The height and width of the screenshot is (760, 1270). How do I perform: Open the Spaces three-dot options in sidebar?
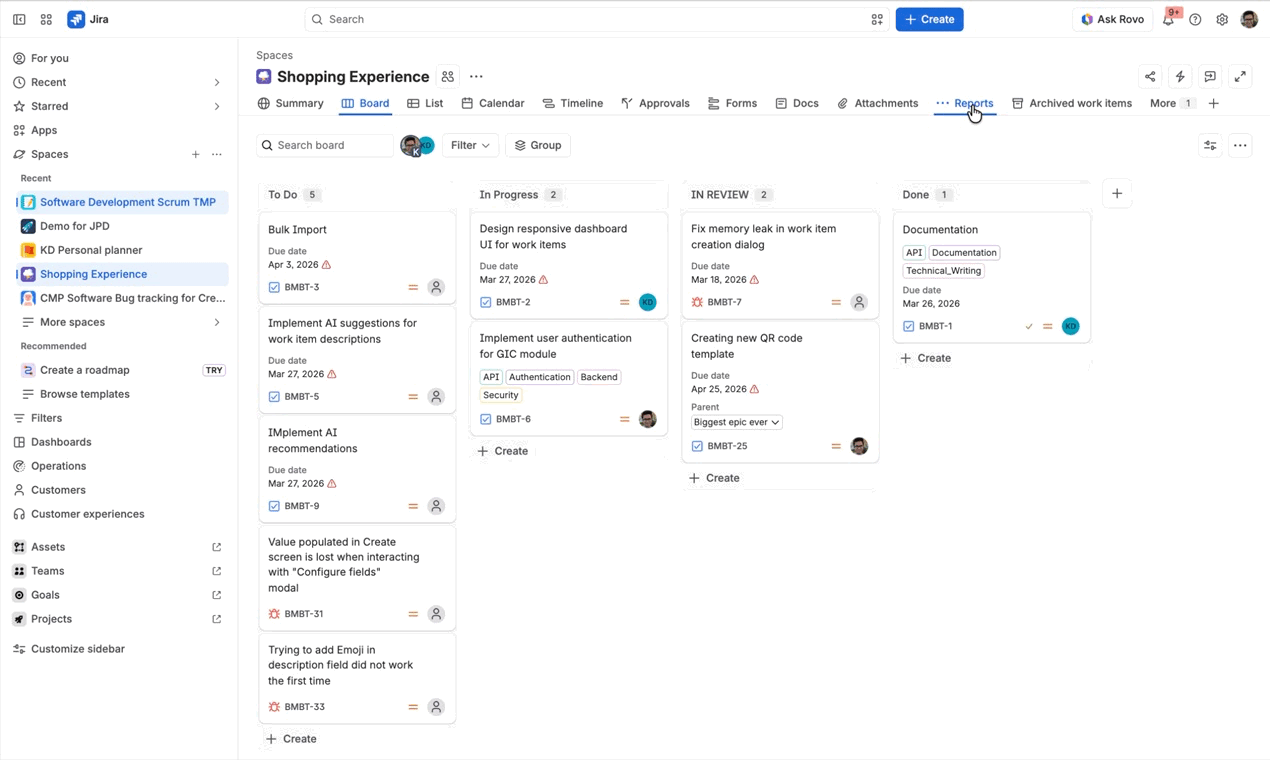click(217, 154)
